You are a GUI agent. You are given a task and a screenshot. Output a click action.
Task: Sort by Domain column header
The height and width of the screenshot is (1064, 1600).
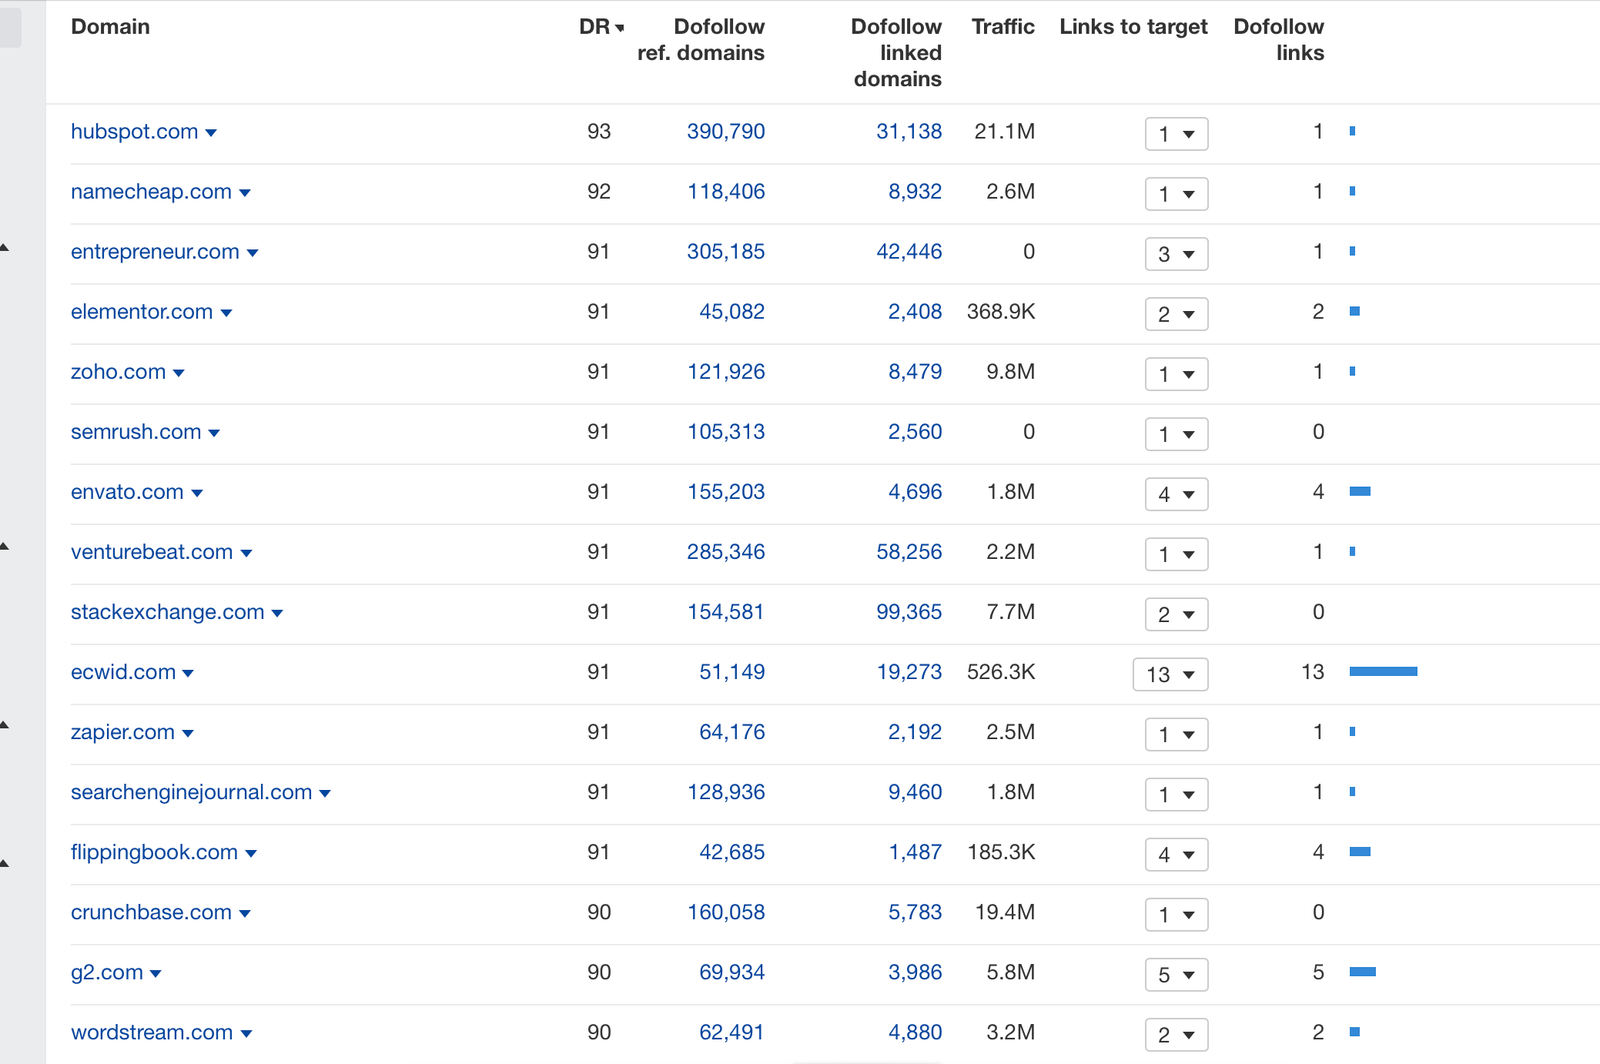(110, 27)
